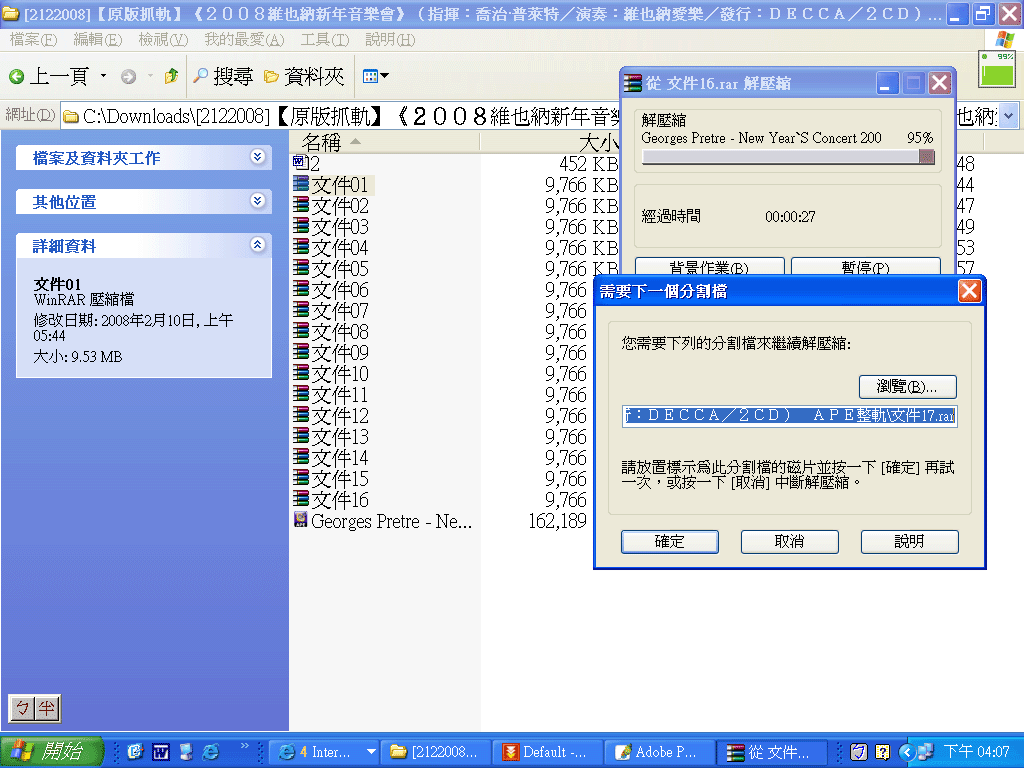
Task: Select the 文件13 file name
Action: click(340, 436)
